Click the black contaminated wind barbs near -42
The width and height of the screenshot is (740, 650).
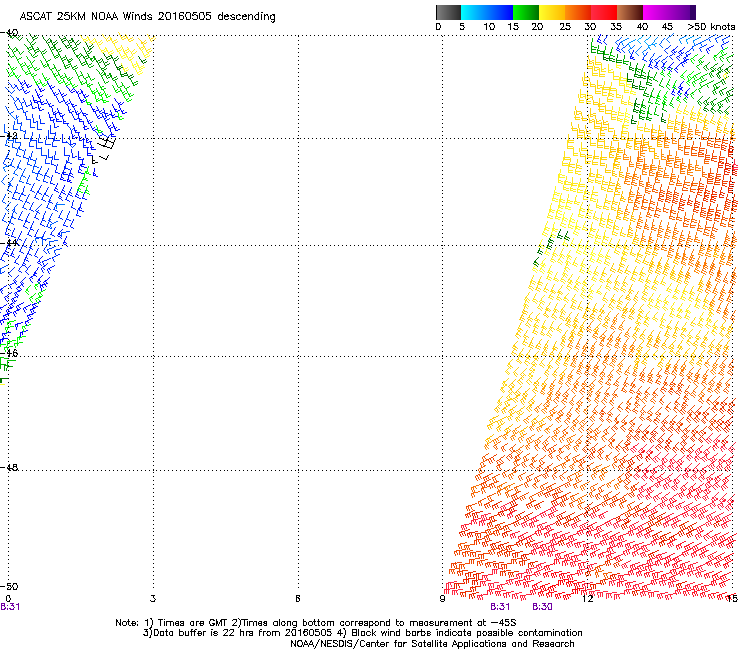coord(103,149)
